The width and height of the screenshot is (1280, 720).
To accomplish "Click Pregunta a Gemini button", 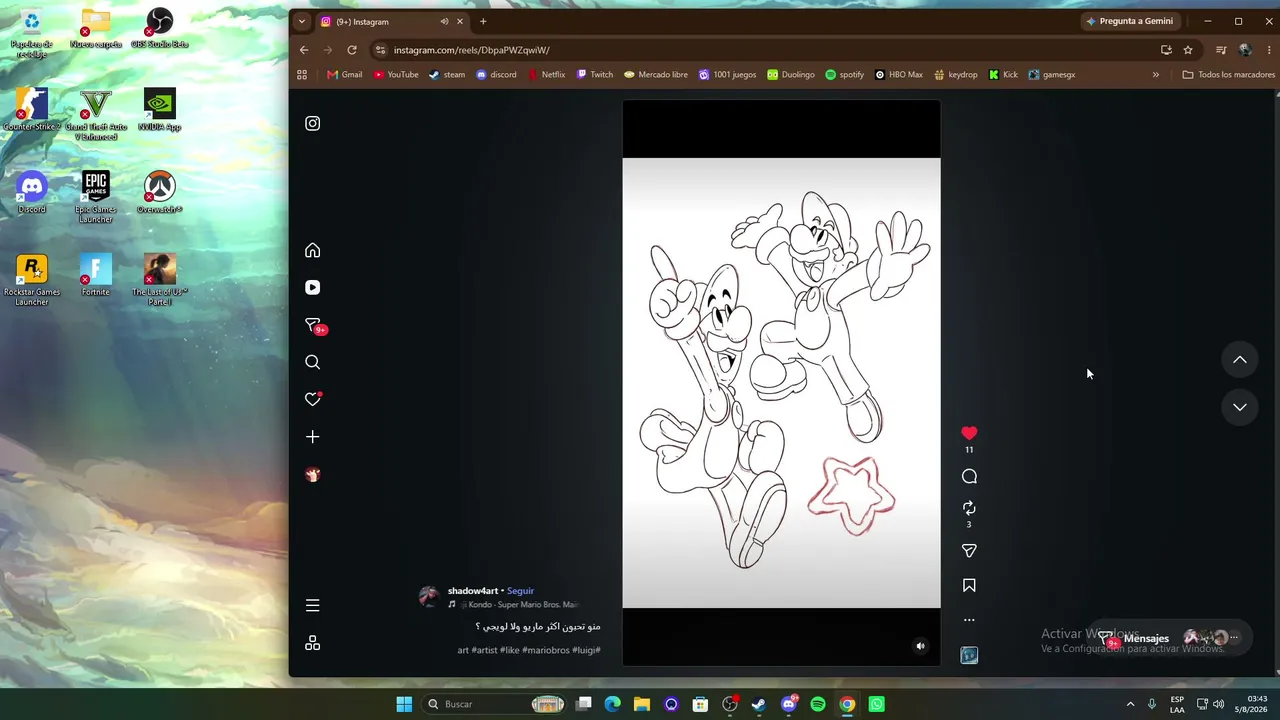I will click(1130, 21).
